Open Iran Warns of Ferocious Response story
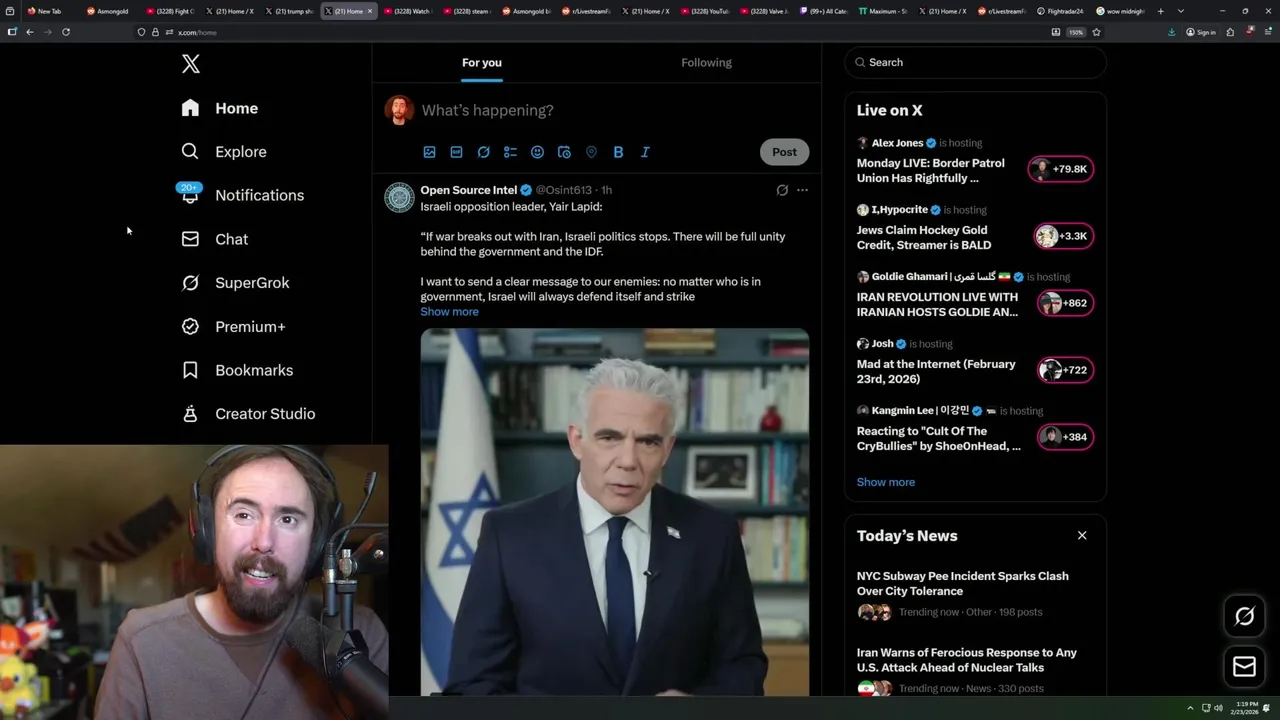This screenshot has width=1280, height=720. click(967, 660)
